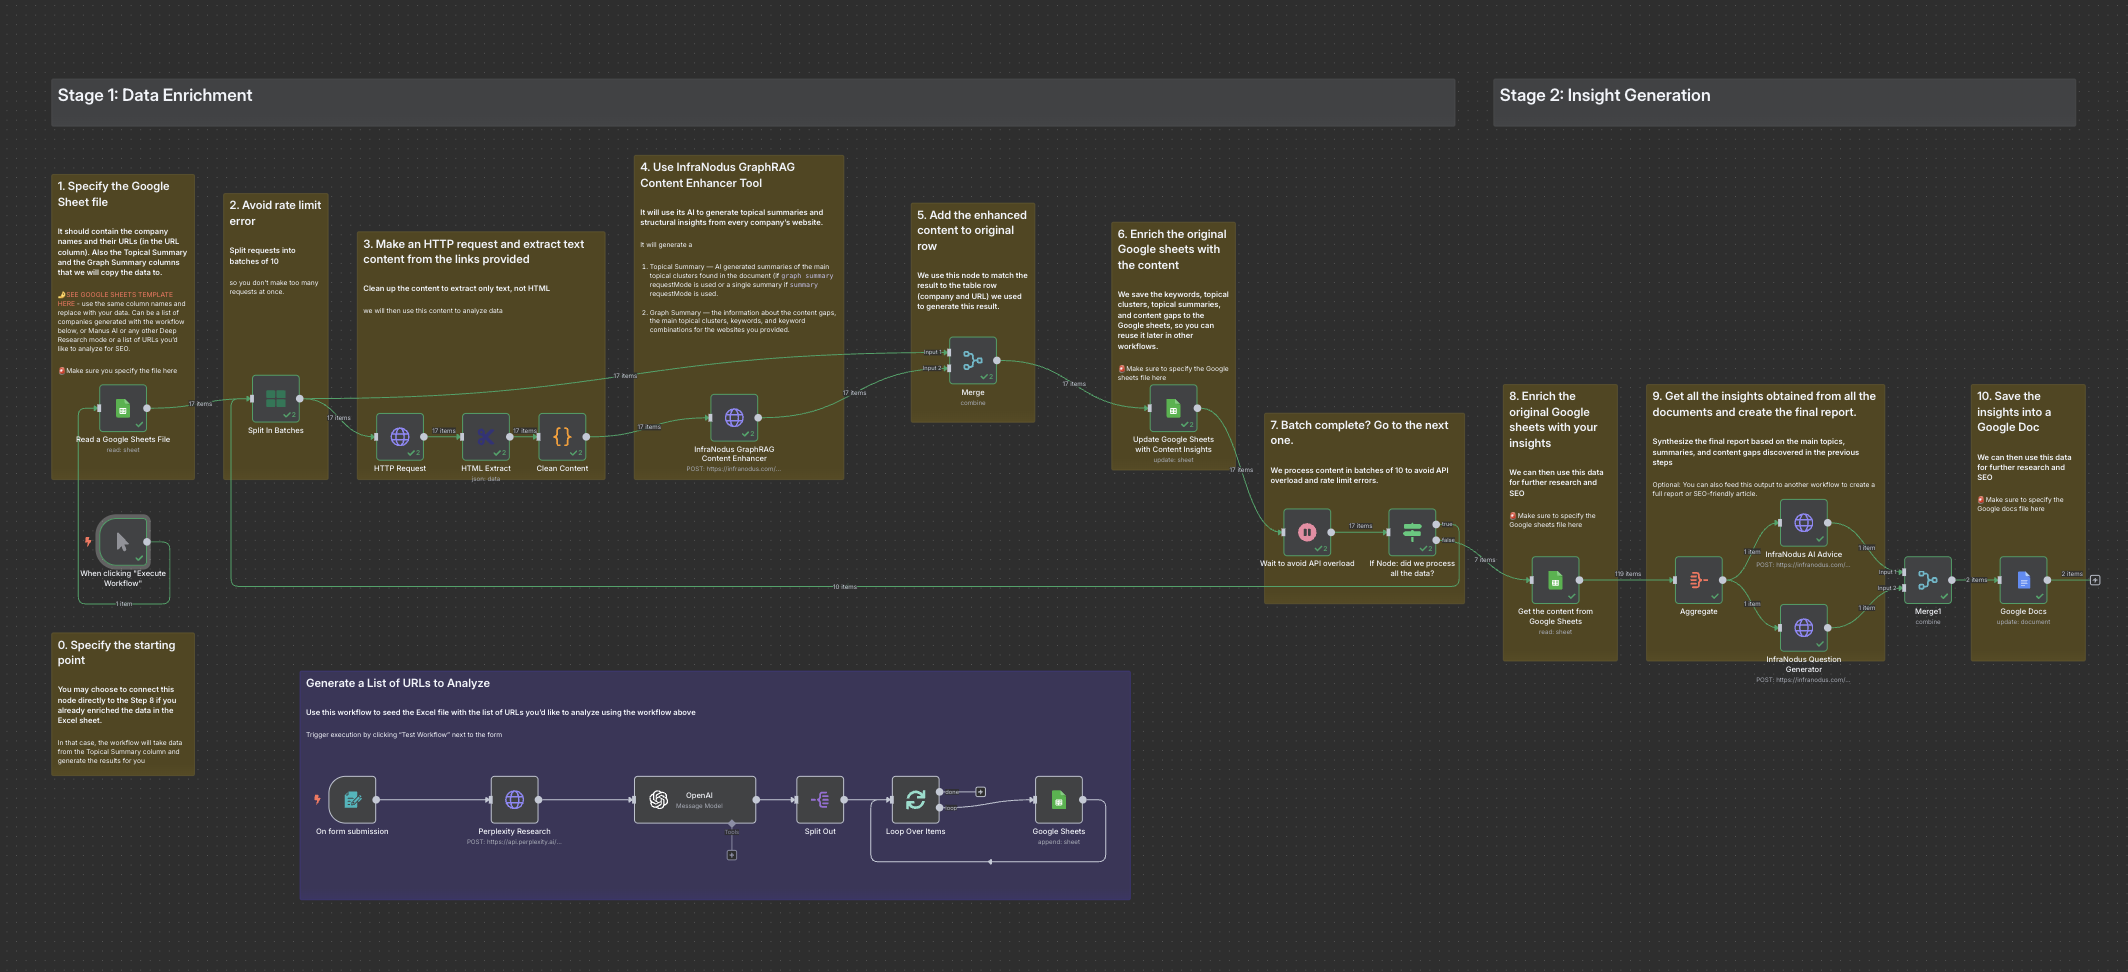Click '6. Enrich the original Google sheets' note title

[1172, 249]
